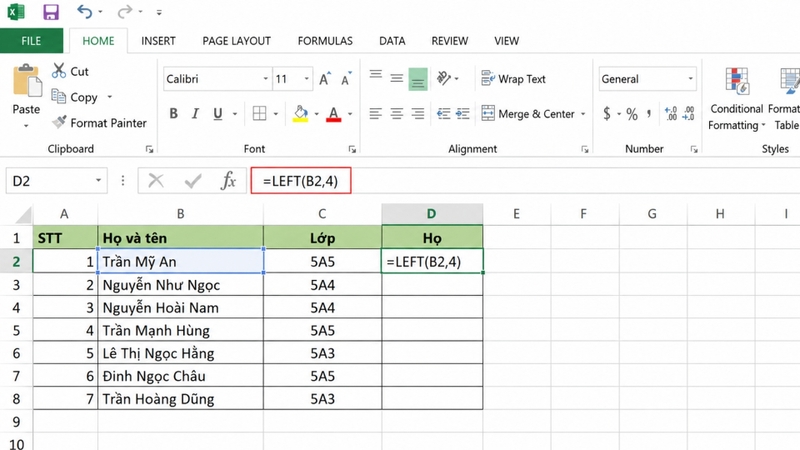Cancel formula entry with X icon

(156, 181)
